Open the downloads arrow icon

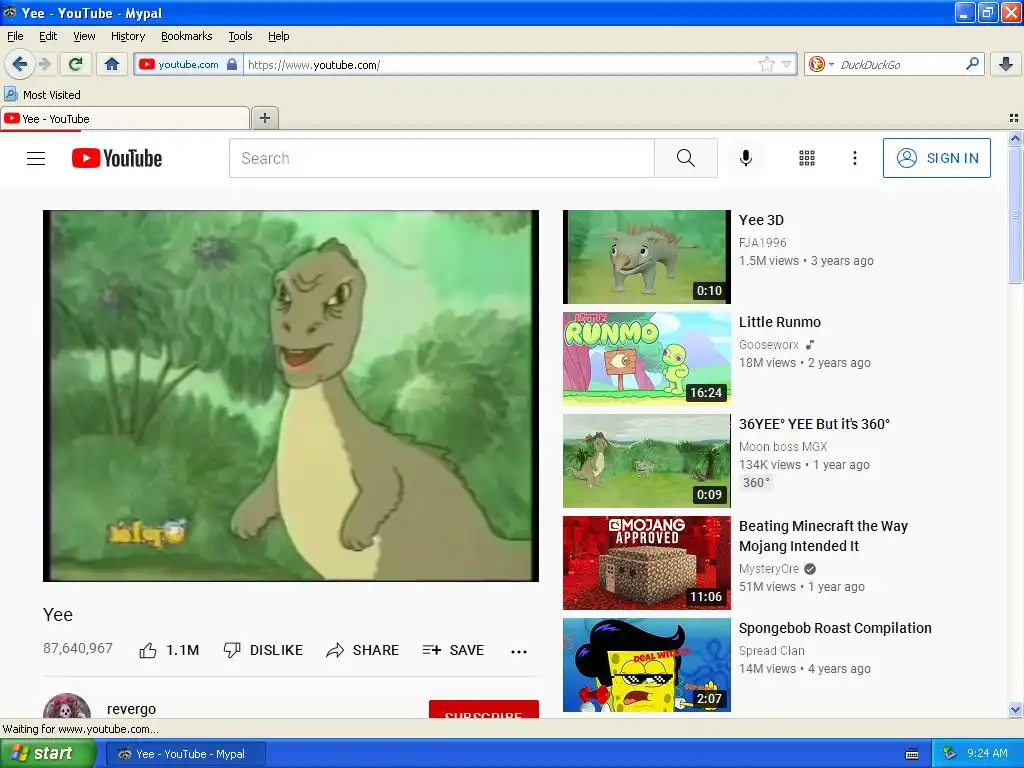[x=1006, y=64]
